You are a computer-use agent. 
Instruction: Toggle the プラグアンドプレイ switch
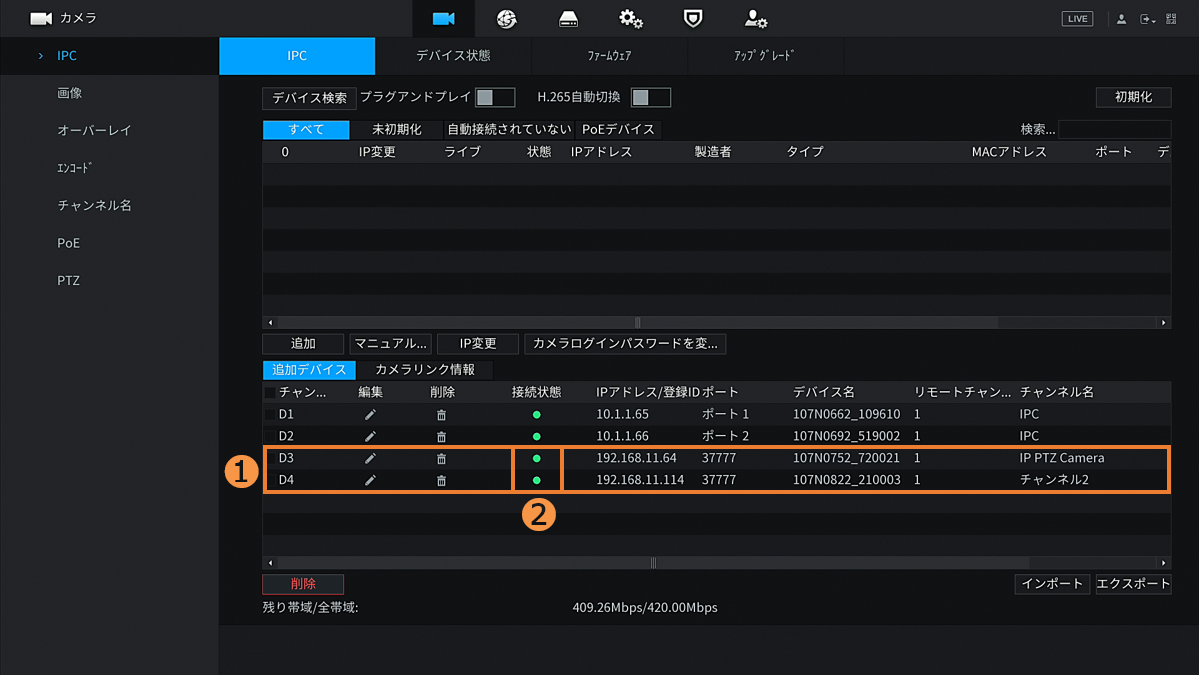click(494, 97)
